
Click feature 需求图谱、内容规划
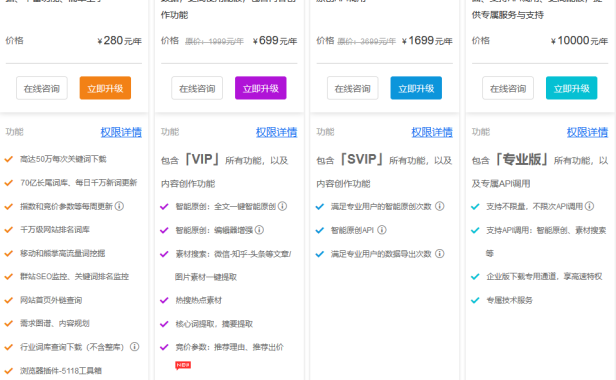(x=55, y=323)
